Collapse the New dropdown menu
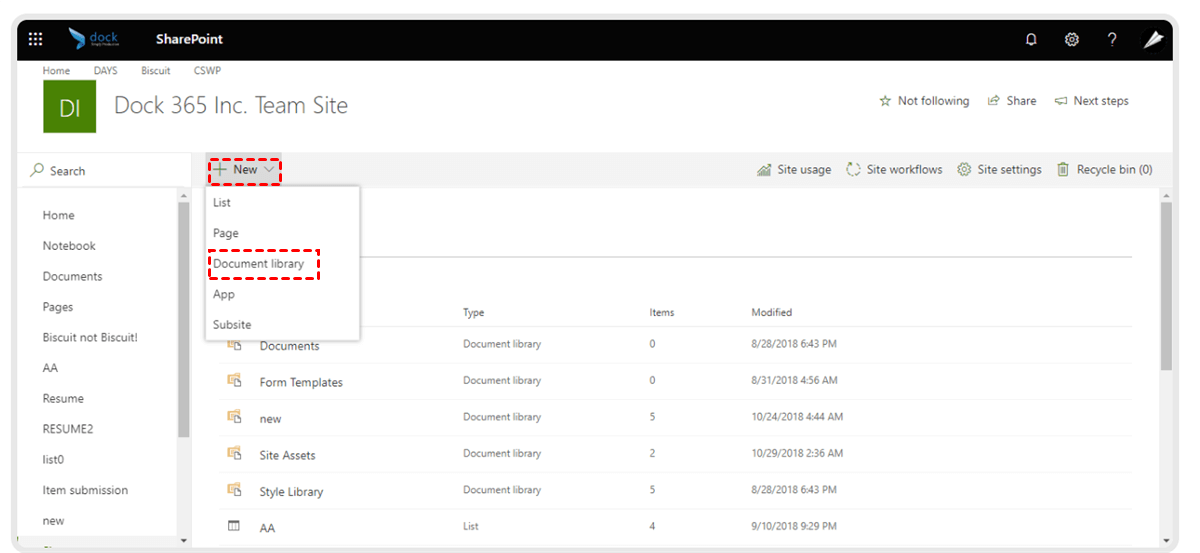Screen dimensions: 1200x553 244,170
